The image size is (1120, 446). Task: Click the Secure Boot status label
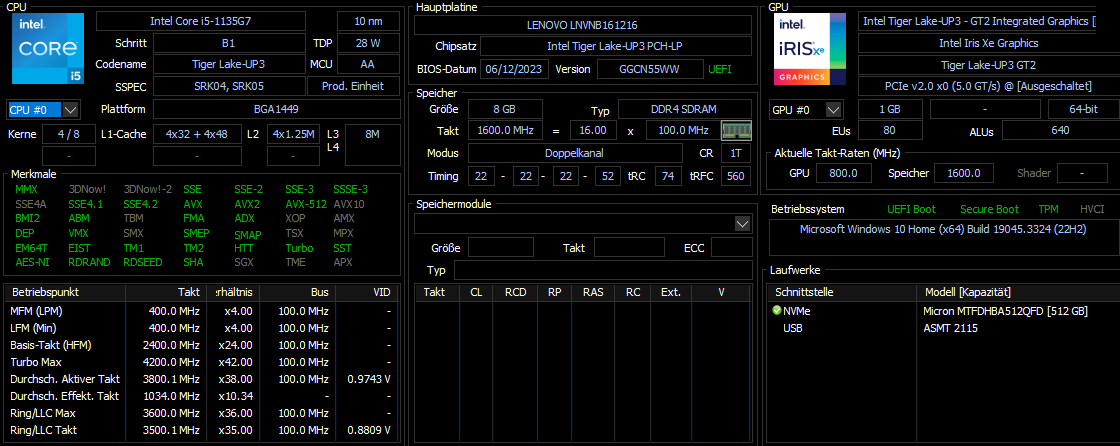[989, 209]
